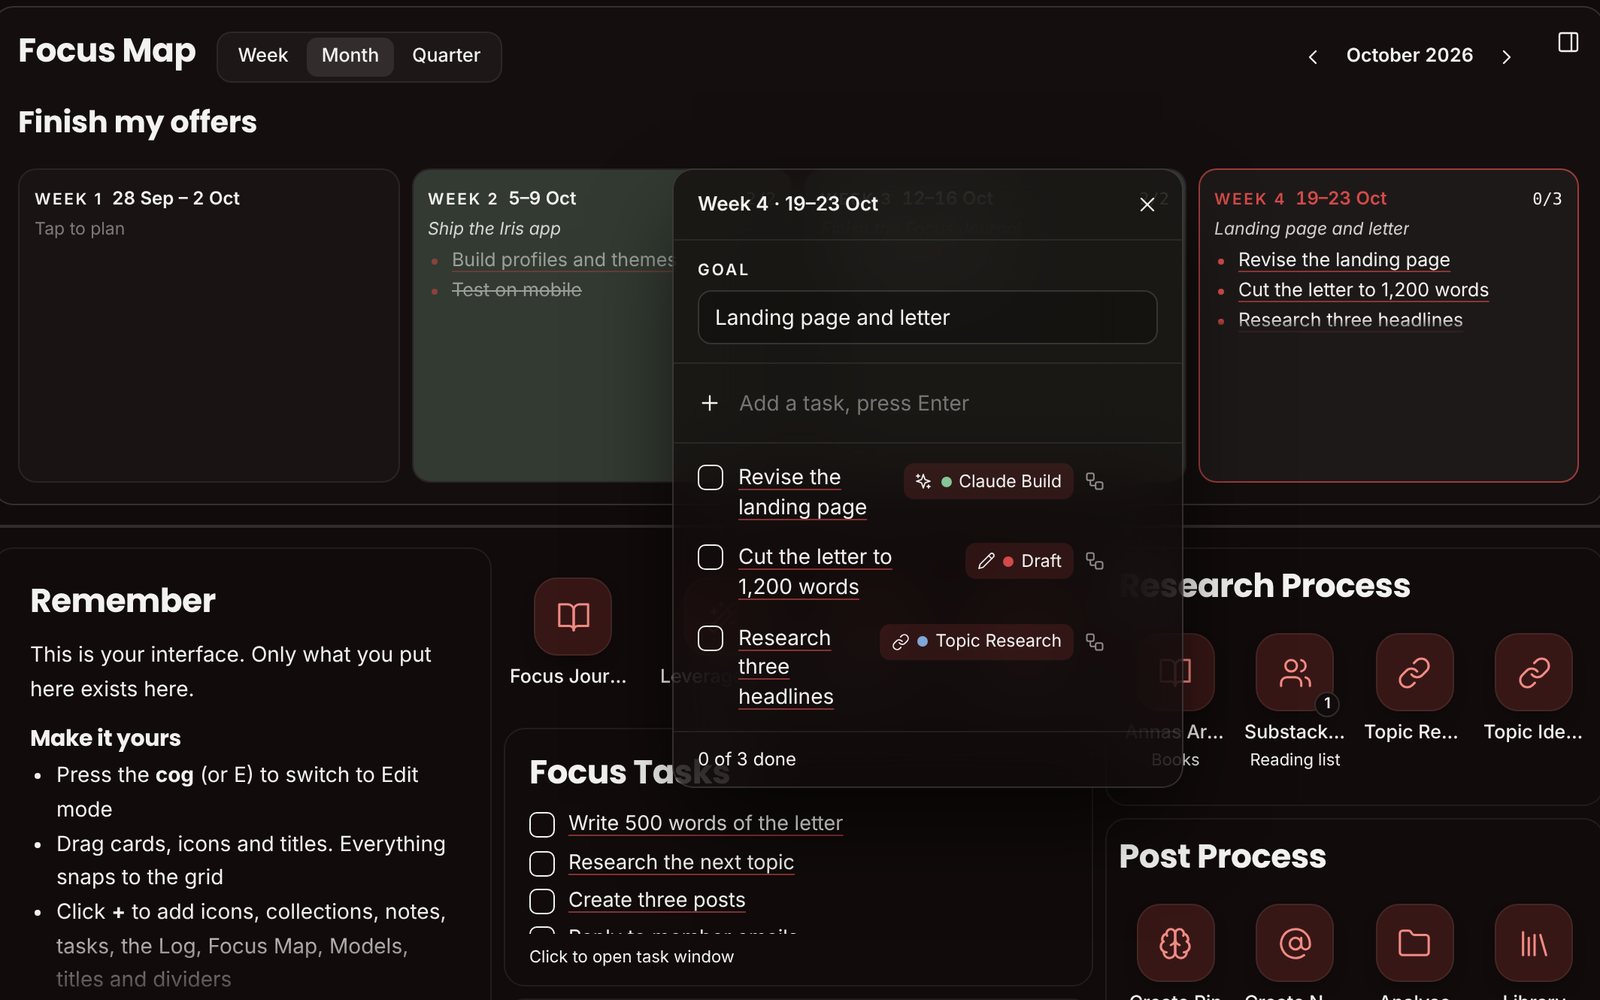Image resolution: width=1600 pixels, height=1000 pixels.
Task: Switch to the Week view
Action: click(263, 56)
